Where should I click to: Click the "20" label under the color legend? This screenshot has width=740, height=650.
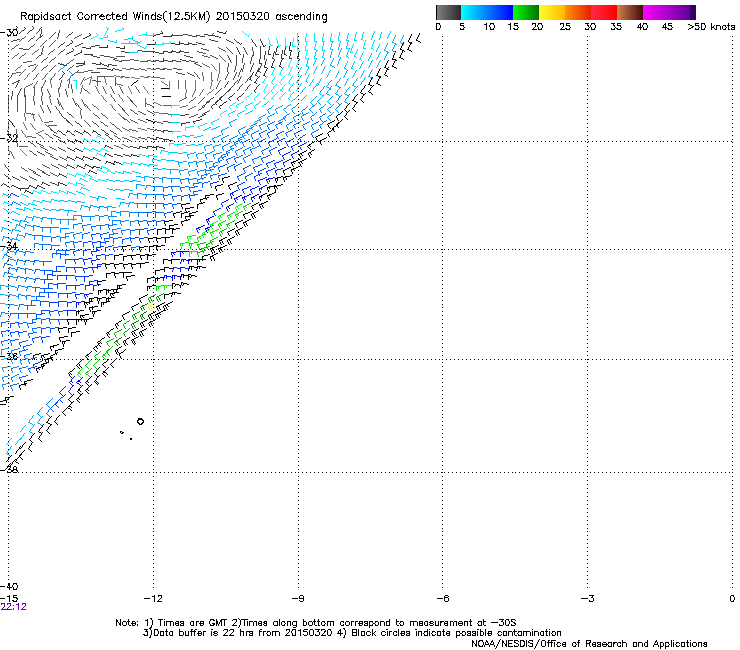click(x=537, y=27)
